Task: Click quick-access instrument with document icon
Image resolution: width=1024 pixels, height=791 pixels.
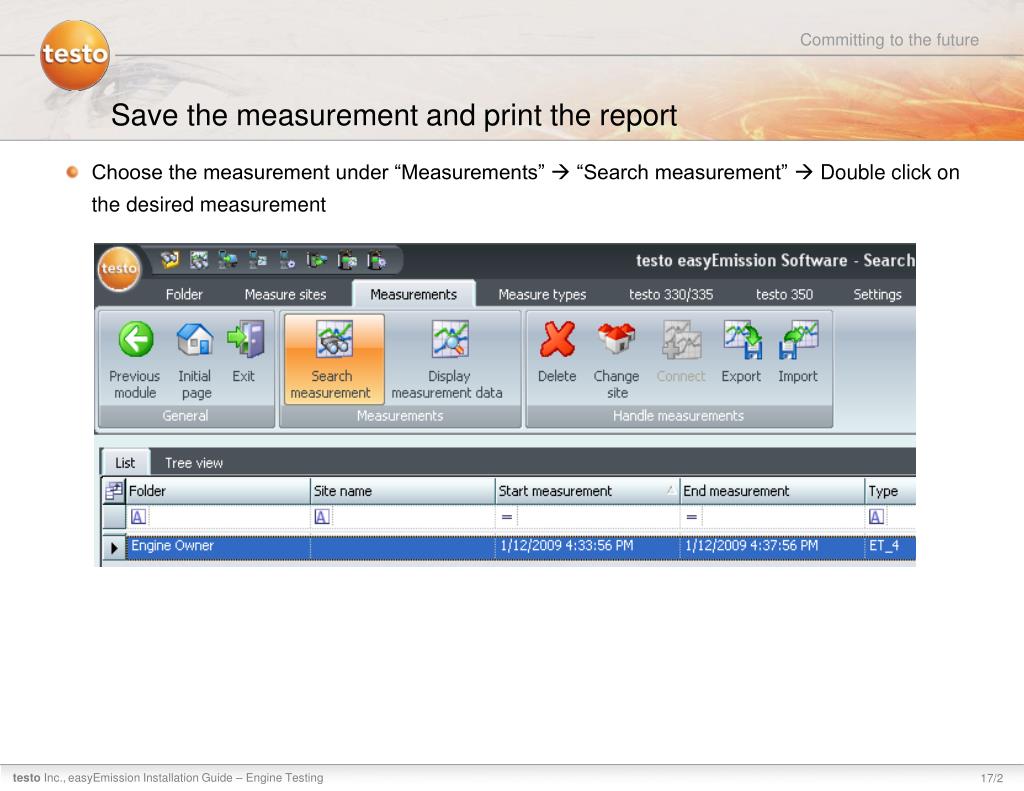Action: (x=257, y=261)
